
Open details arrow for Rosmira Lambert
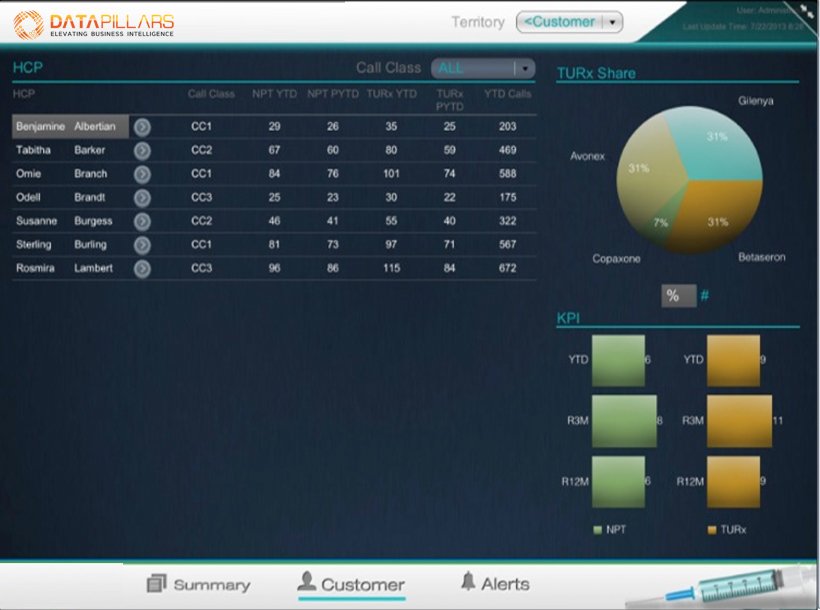click(142, 268)
